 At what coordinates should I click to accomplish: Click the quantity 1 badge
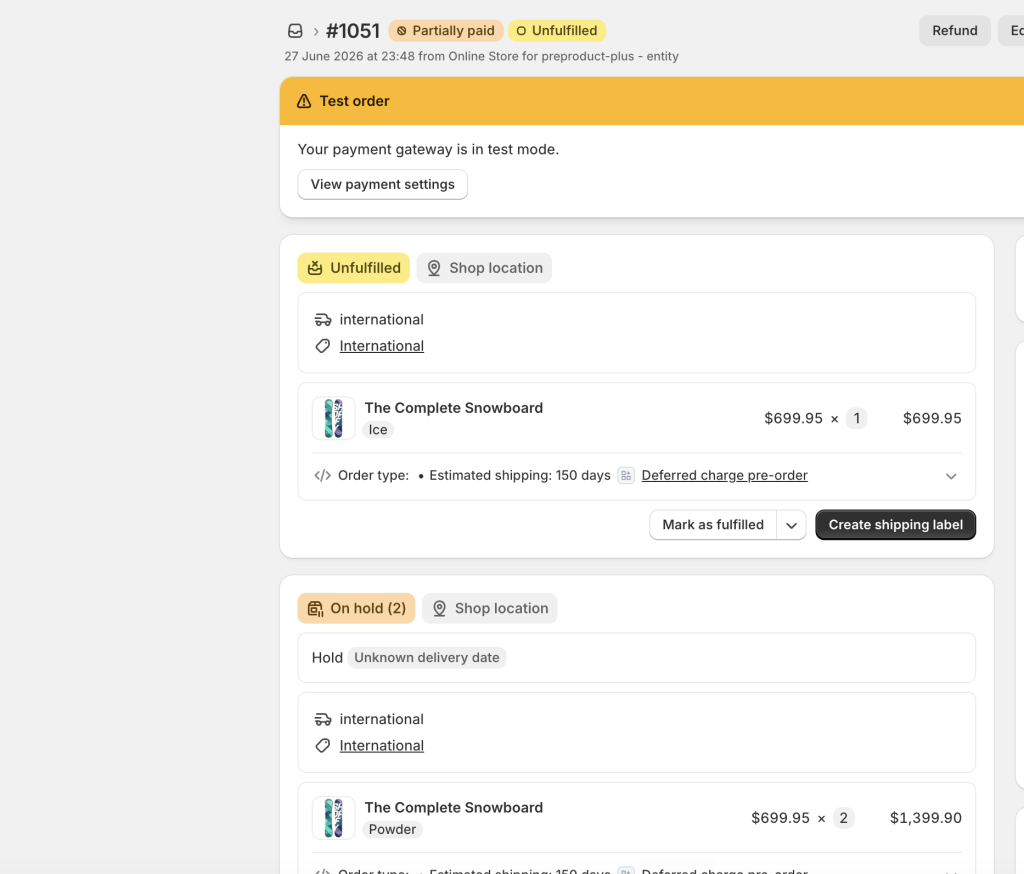pyautogui.click(x=857, y=418)
